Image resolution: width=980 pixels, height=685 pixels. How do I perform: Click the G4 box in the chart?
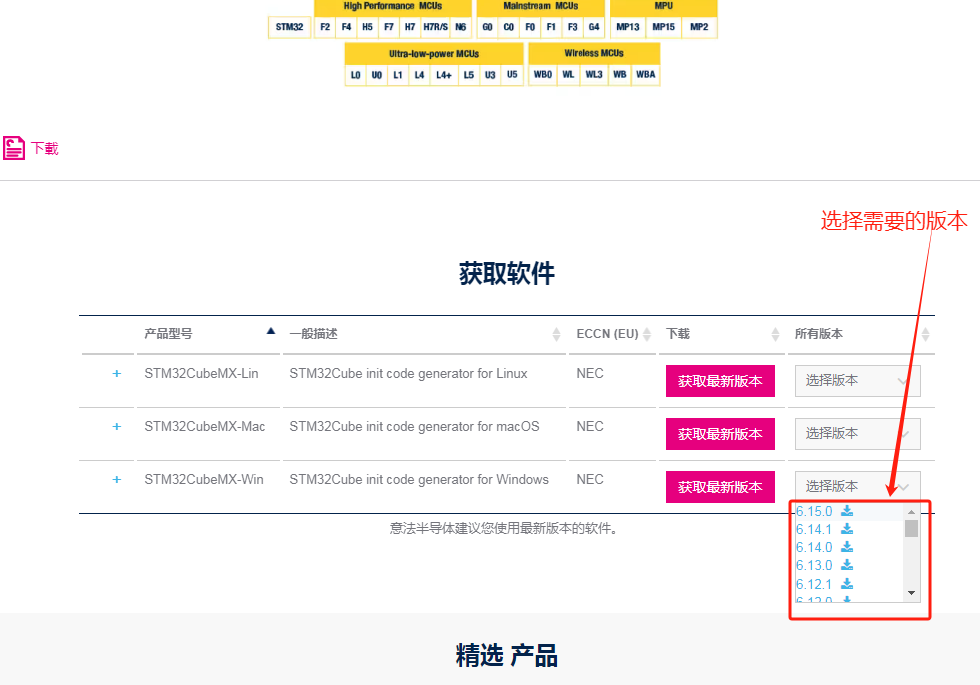point(594,27)
